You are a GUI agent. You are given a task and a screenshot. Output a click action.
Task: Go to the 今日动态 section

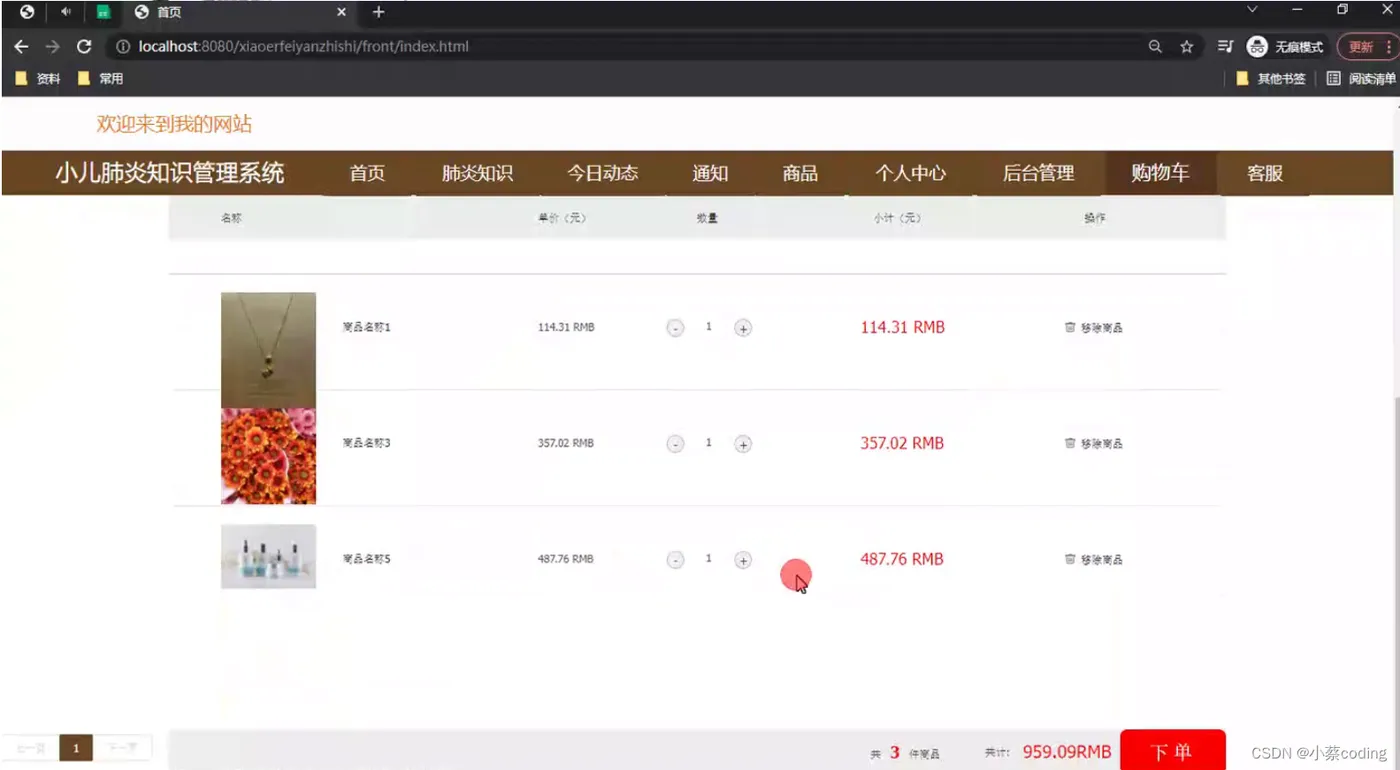coord(602,173)
